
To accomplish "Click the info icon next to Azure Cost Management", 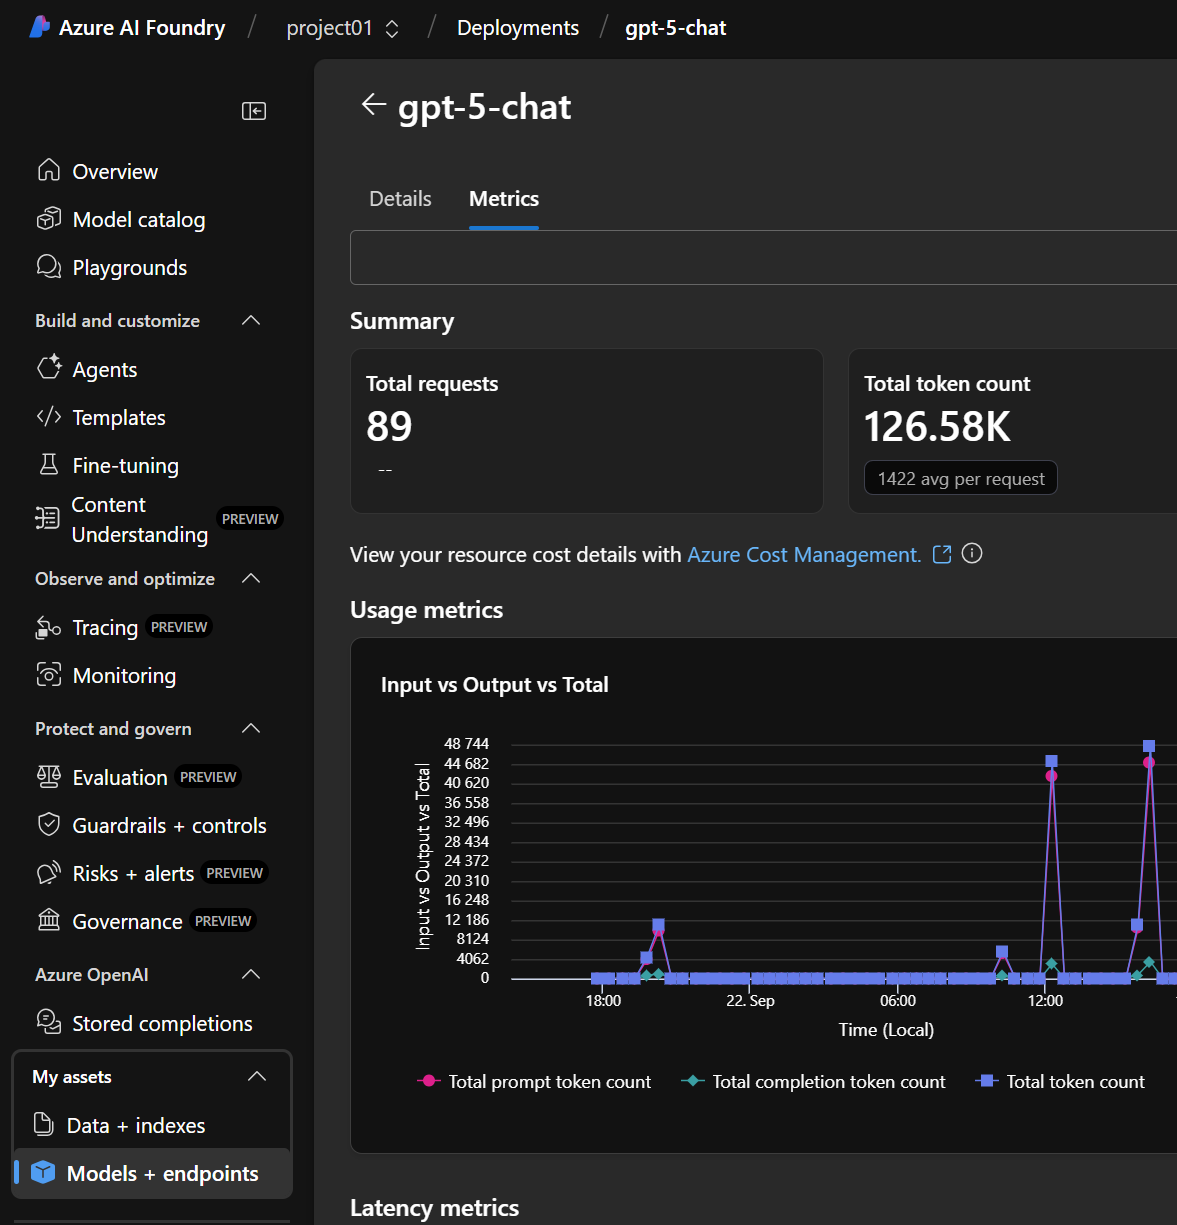I will 972,554.
